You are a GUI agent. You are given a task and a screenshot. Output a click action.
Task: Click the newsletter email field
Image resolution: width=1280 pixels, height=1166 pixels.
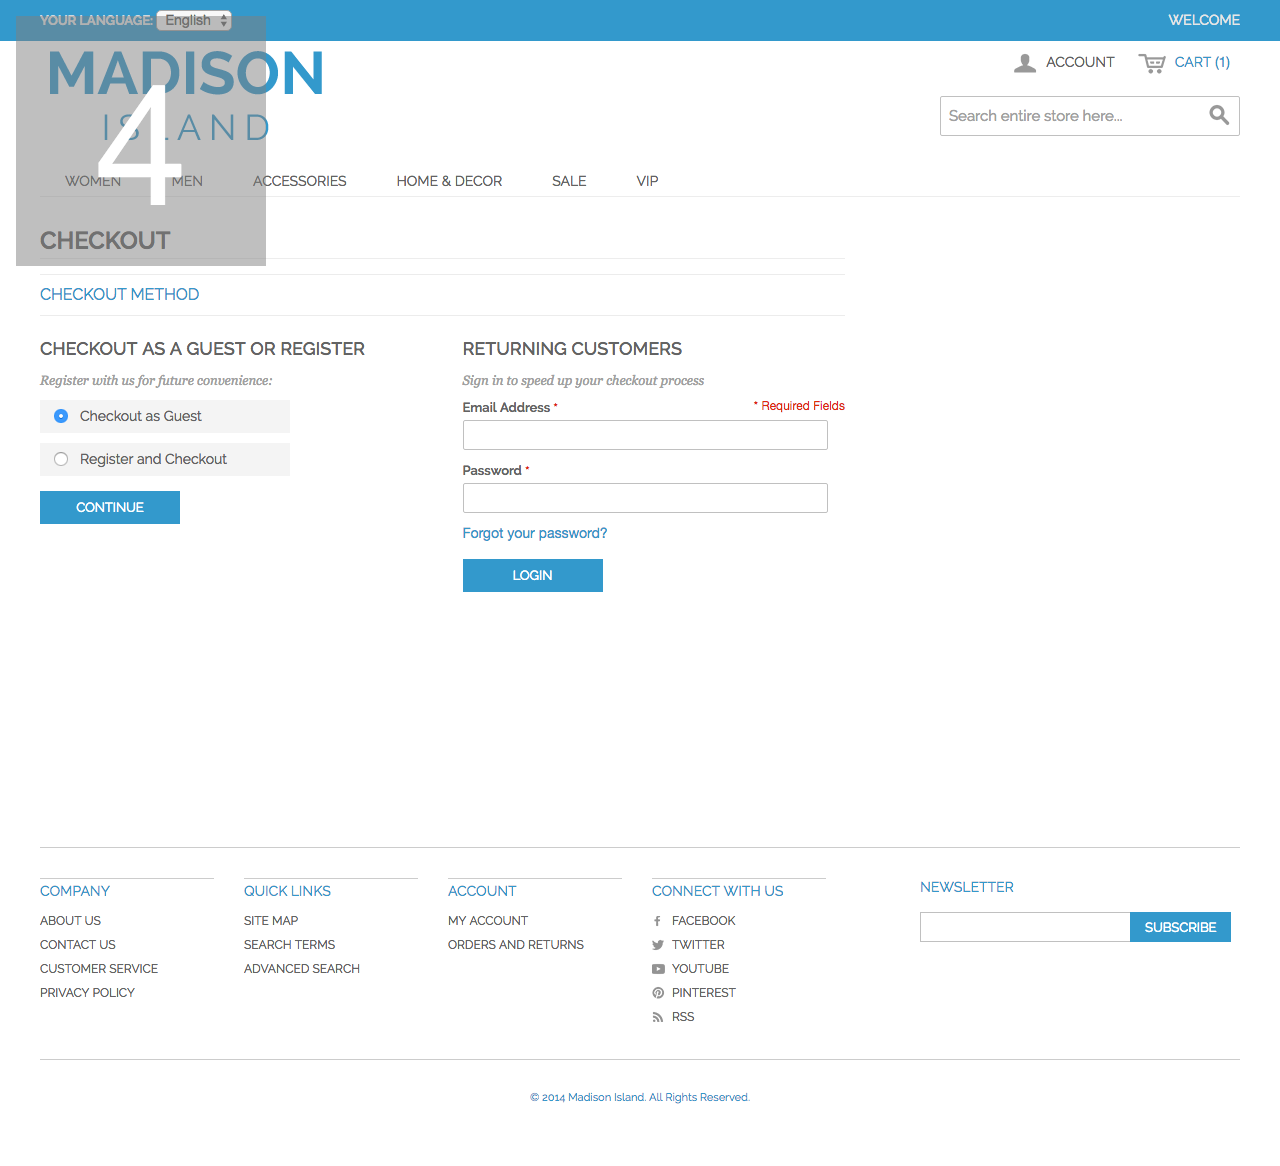point(1025,927)
